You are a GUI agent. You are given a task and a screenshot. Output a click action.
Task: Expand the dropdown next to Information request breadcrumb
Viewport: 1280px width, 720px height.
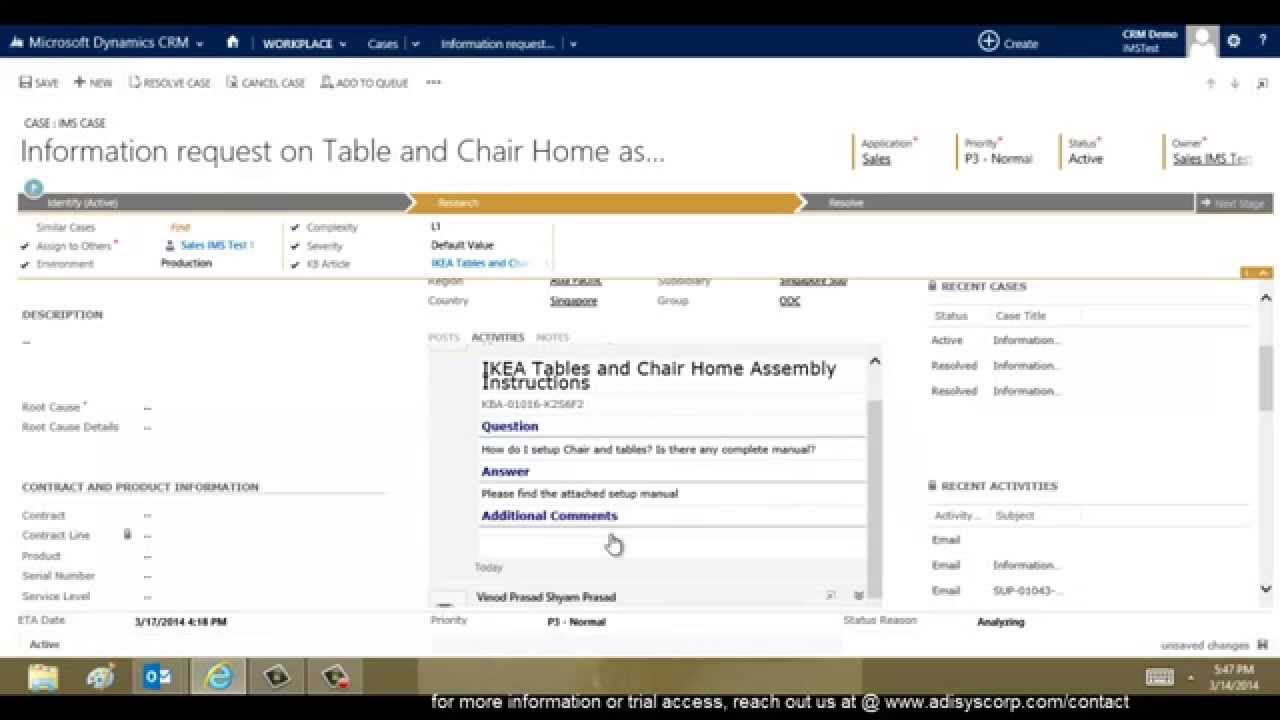coord(573,44)
